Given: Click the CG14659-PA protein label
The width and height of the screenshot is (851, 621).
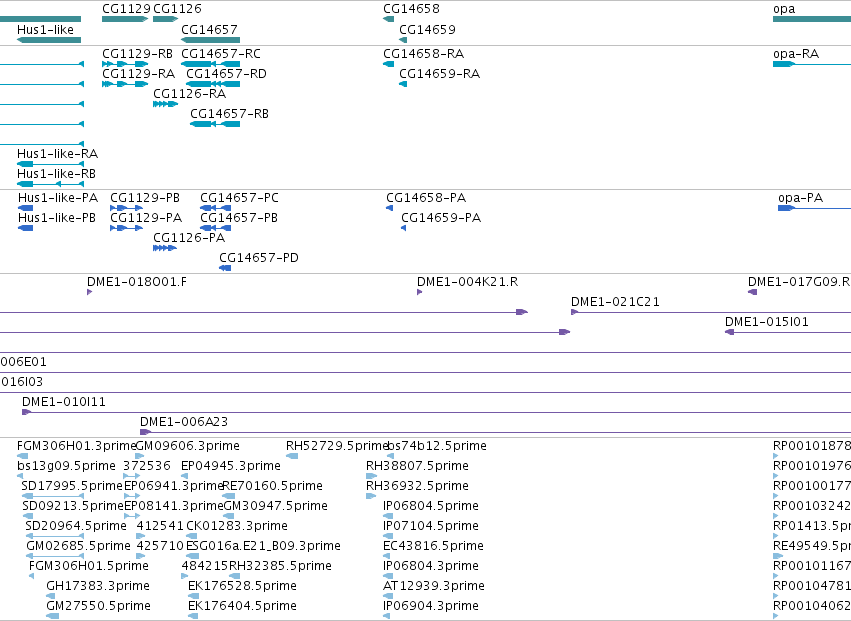Looking at the screenshot, I should (x=441, y=218).
